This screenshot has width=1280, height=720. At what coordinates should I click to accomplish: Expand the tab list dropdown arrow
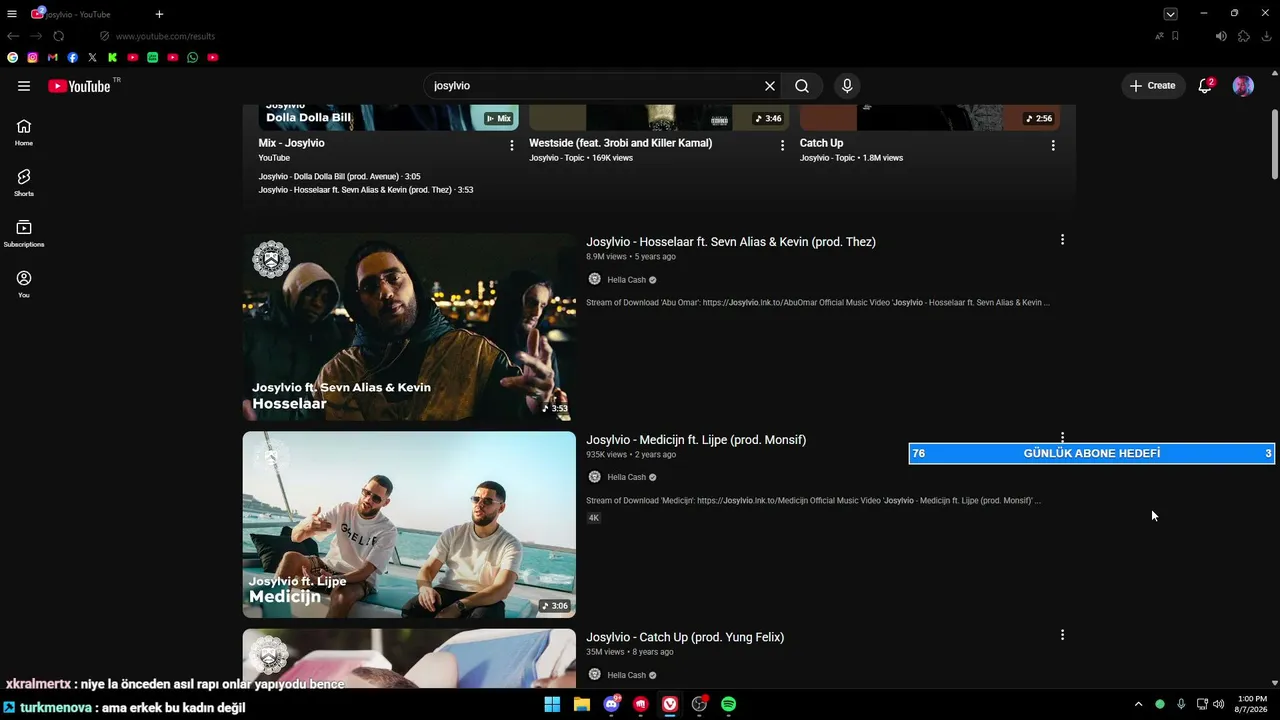click(x=1170, y=14)
